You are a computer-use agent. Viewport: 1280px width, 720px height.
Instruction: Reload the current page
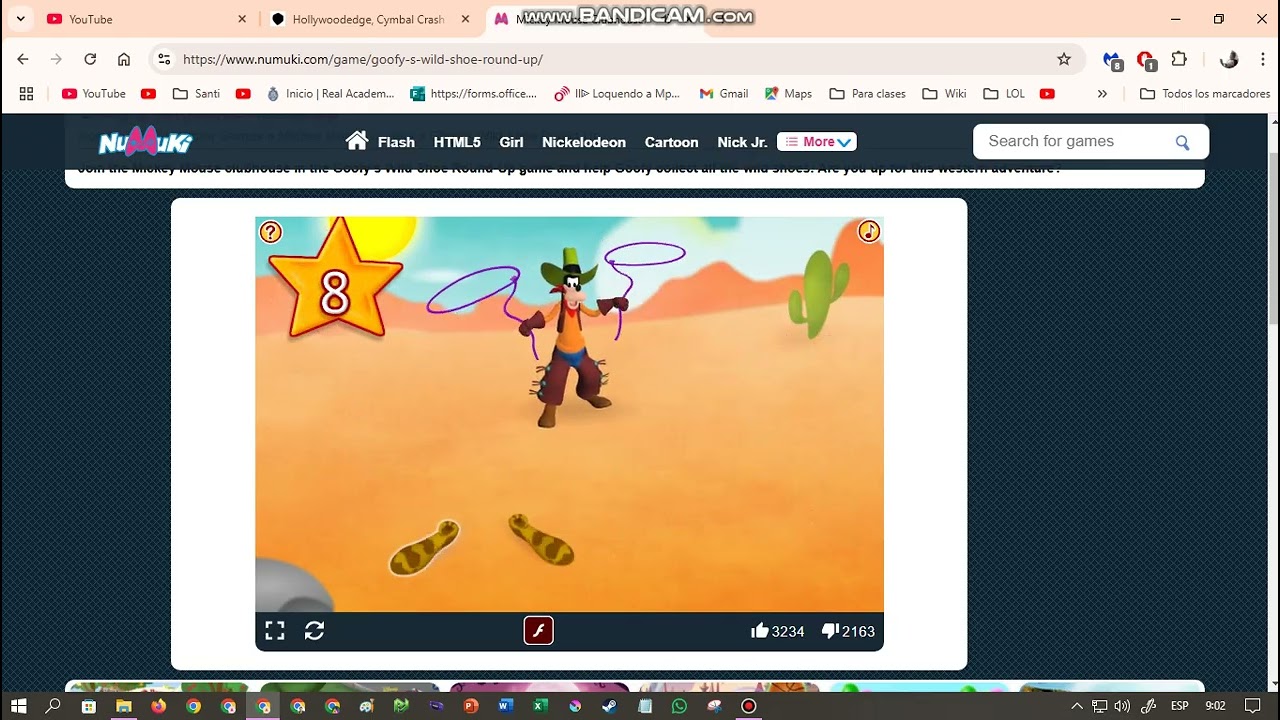(x=90, y=59)
